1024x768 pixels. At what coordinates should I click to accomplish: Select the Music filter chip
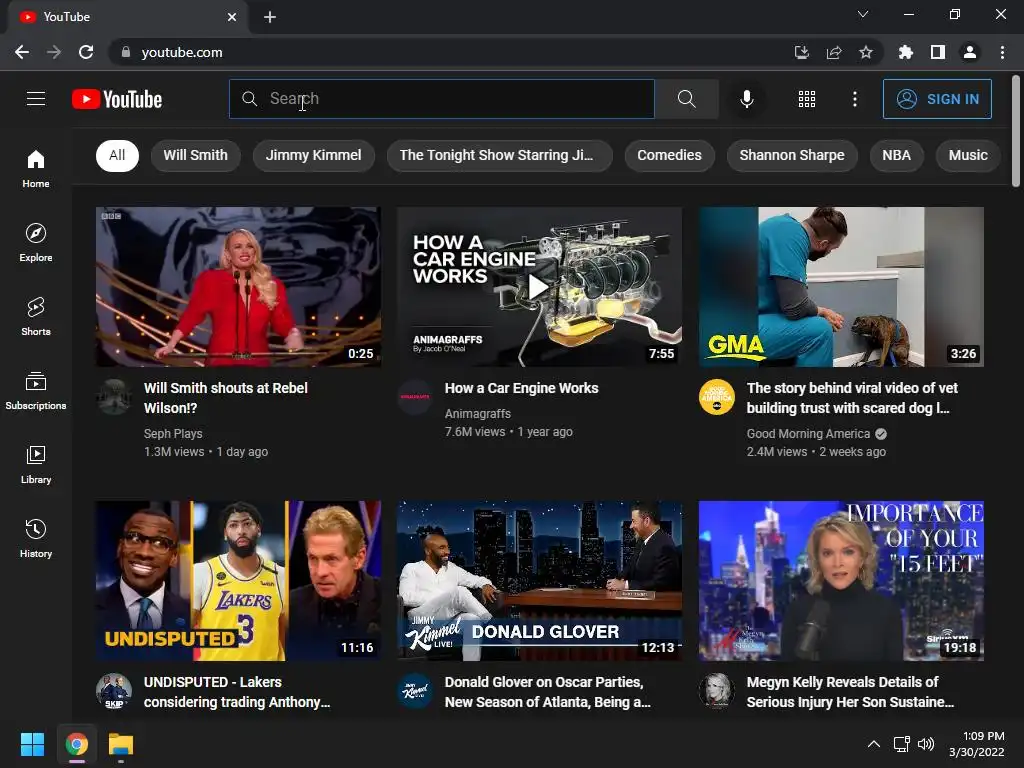click(x=968, y=155)
